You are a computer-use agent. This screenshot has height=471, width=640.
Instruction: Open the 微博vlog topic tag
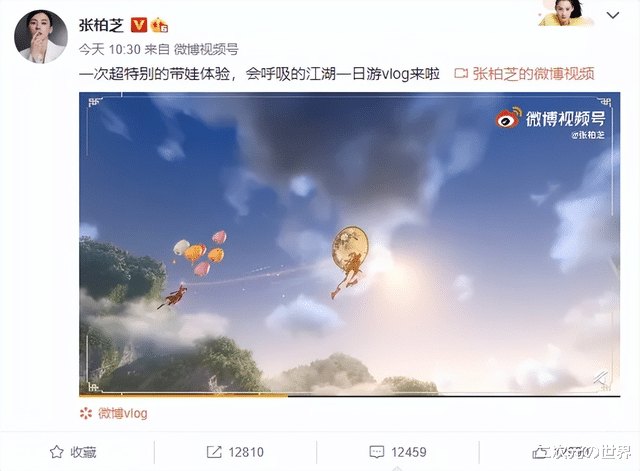[122, 413]
